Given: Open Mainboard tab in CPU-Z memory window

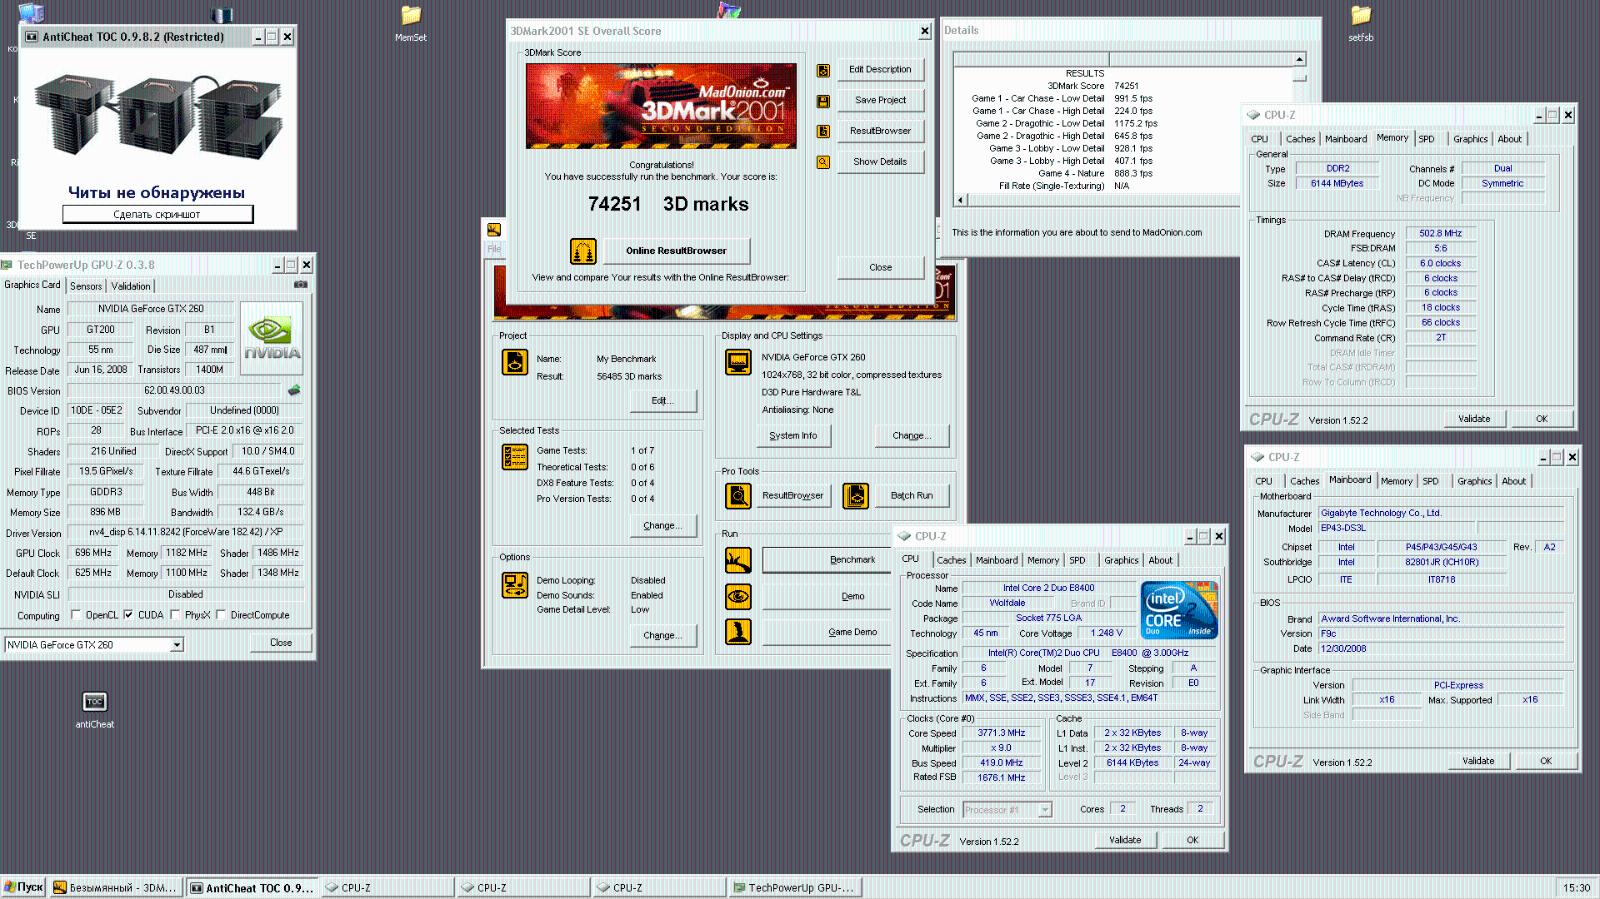Looking at the screenshot, I should (x=1346, y=139).
